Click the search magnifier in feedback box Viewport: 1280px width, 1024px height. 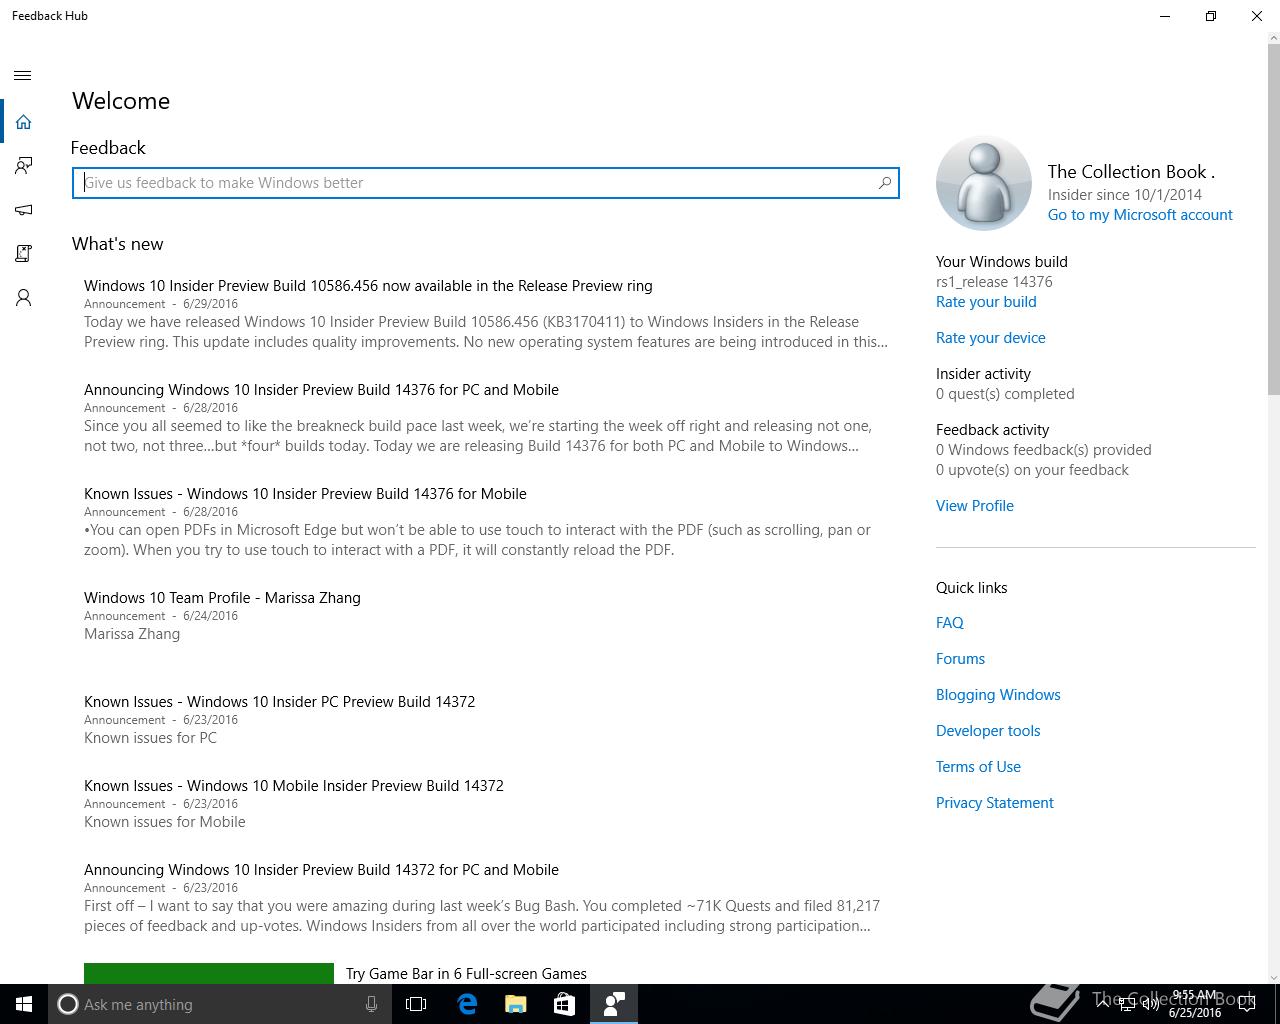(x=884, y=183)
